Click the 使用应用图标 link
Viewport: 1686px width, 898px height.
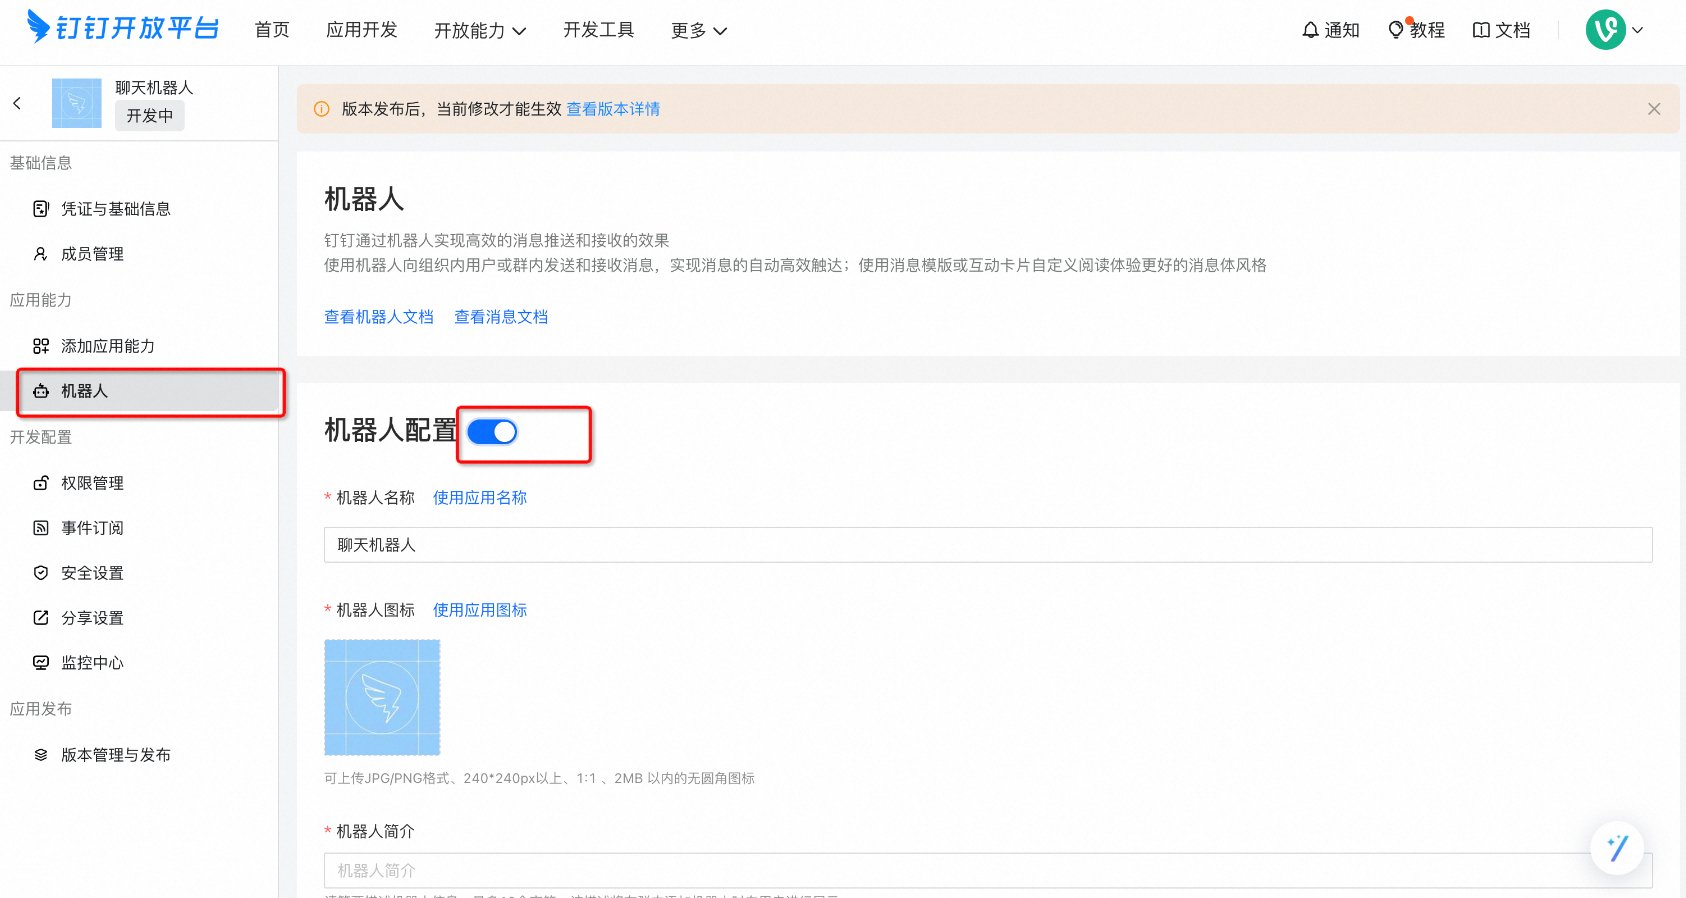(480, 610)
